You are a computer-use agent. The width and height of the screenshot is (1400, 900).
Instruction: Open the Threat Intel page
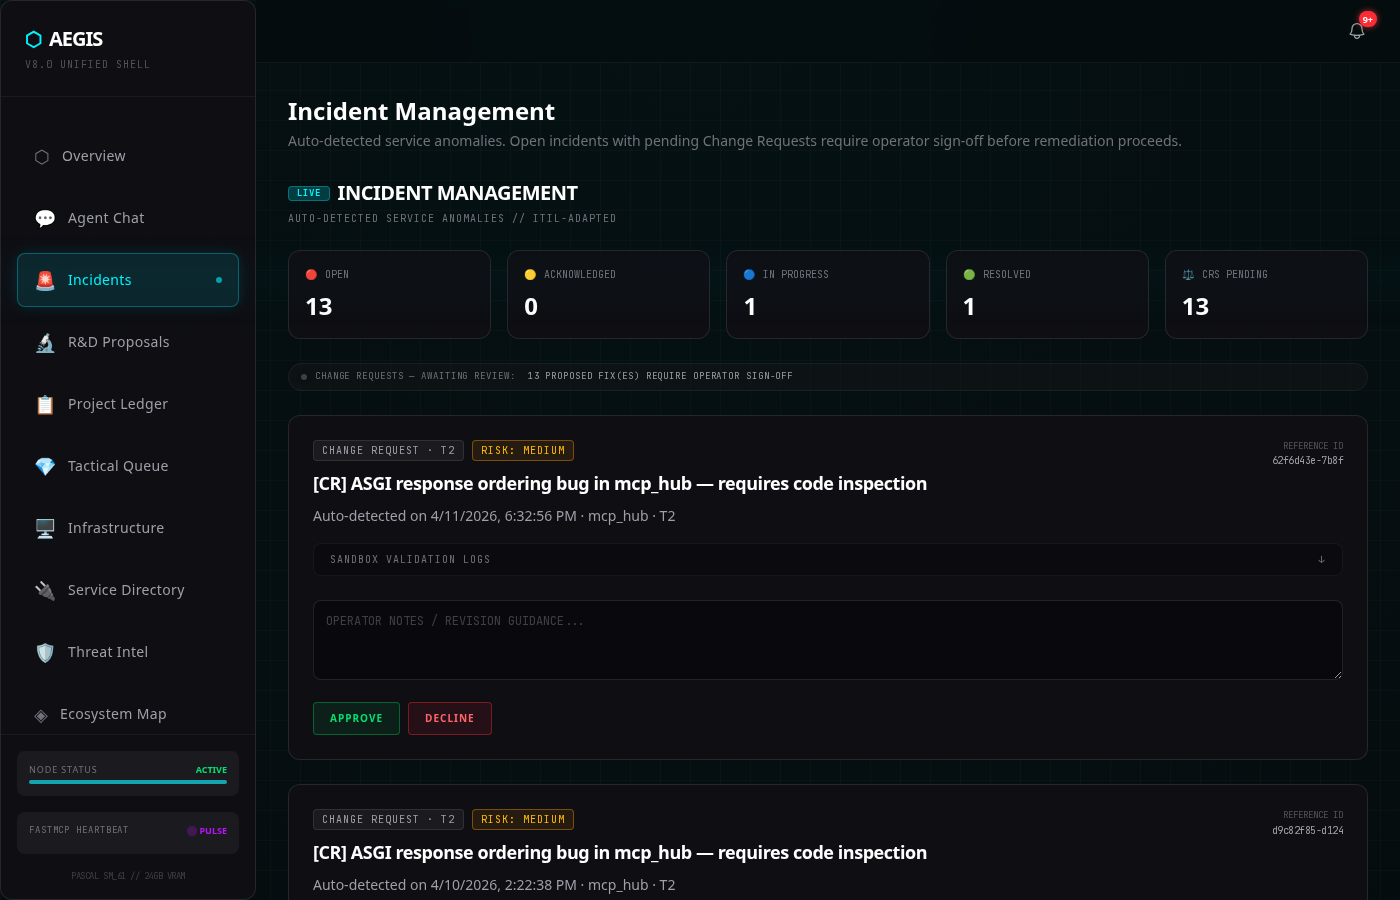point(128,652)
